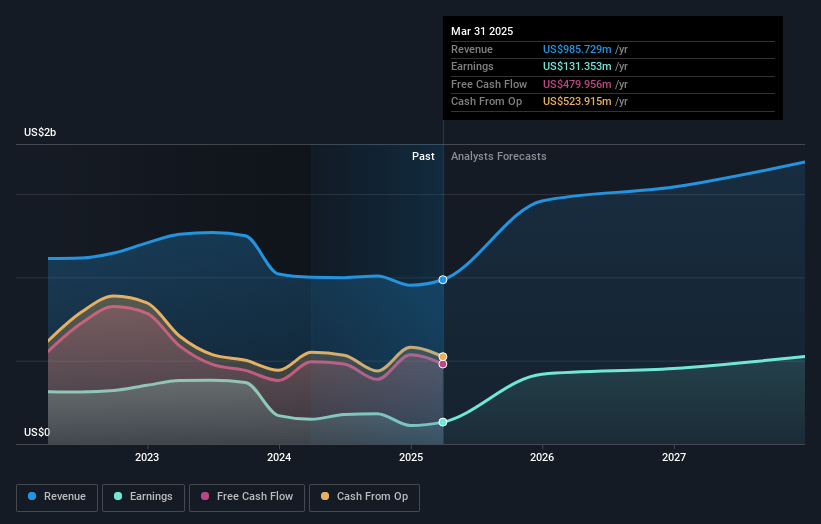The width and height of the screenshot is (821, 524).
Task: Toggle the Earnings legend button
Action: coord(143,497)
